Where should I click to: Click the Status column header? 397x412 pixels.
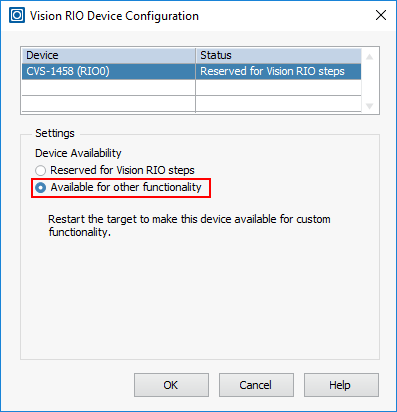point(278,55)
